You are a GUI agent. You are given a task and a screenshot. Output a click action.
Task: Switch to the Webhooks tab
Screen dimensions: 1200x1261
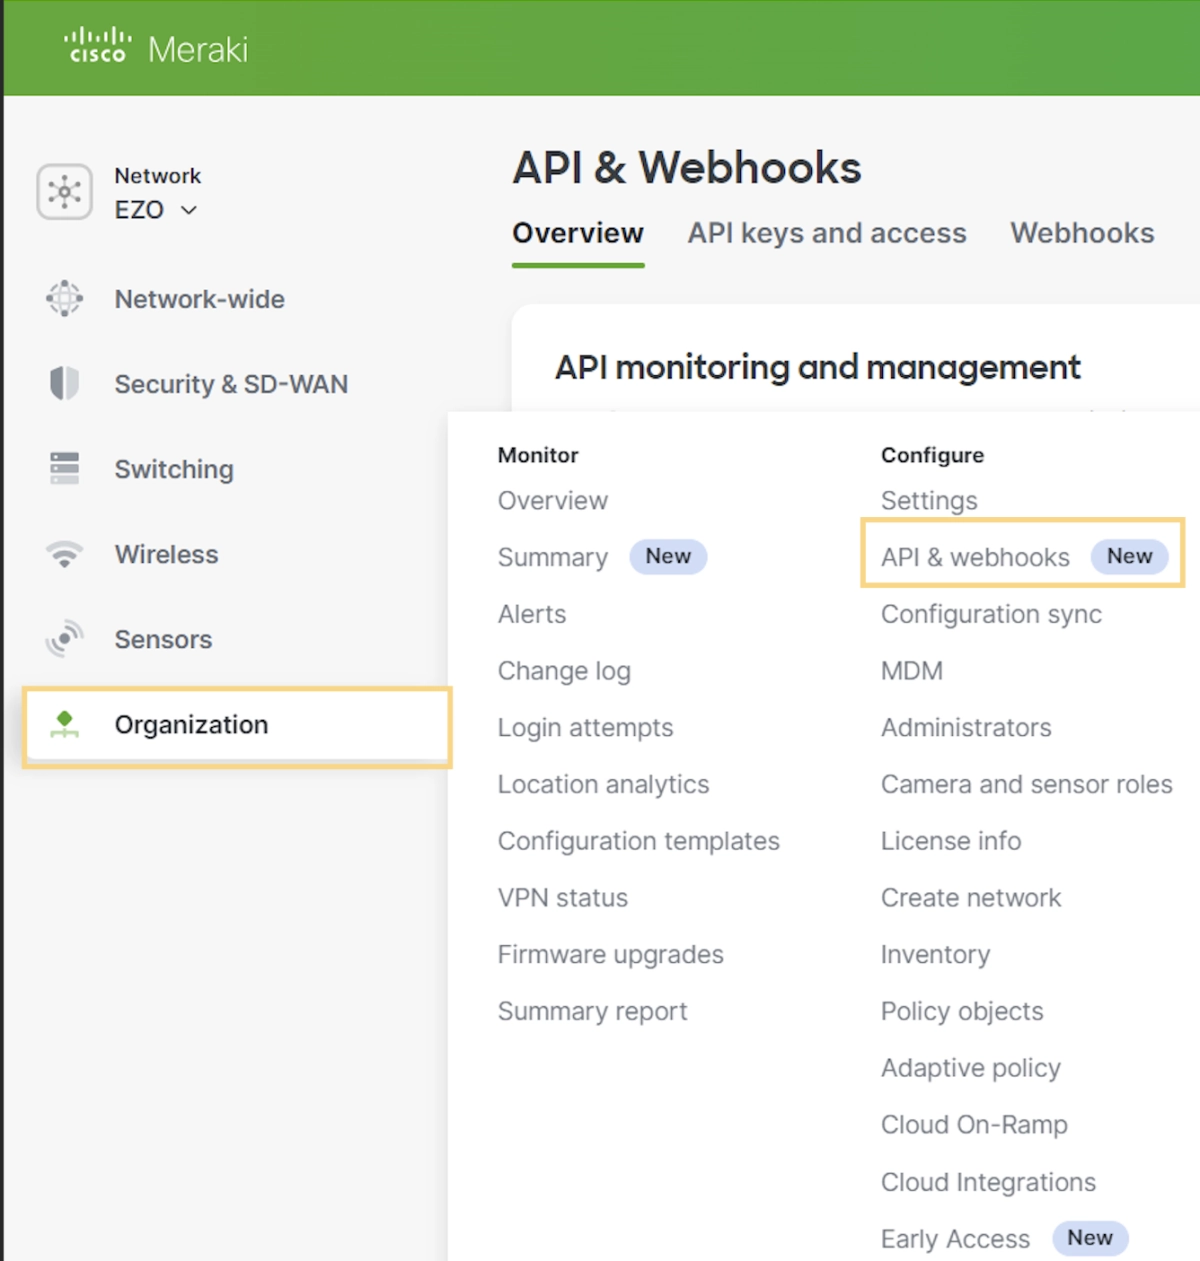pyautogui.click(x=1082, y=233)
